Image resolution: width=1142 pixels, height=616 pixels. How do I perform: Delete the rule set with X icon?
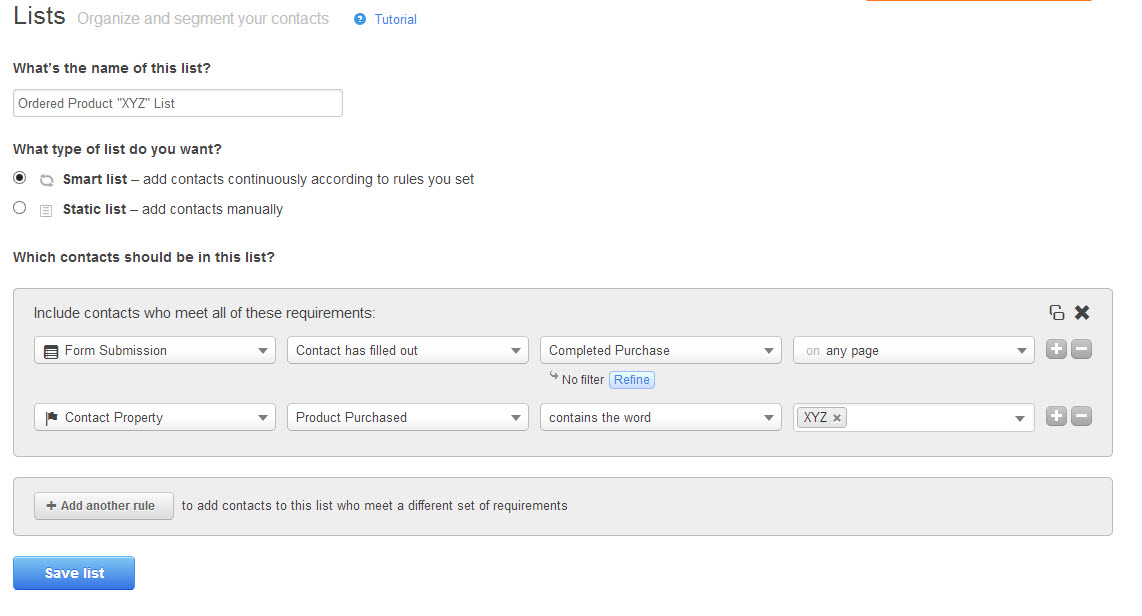[1082, 313]
